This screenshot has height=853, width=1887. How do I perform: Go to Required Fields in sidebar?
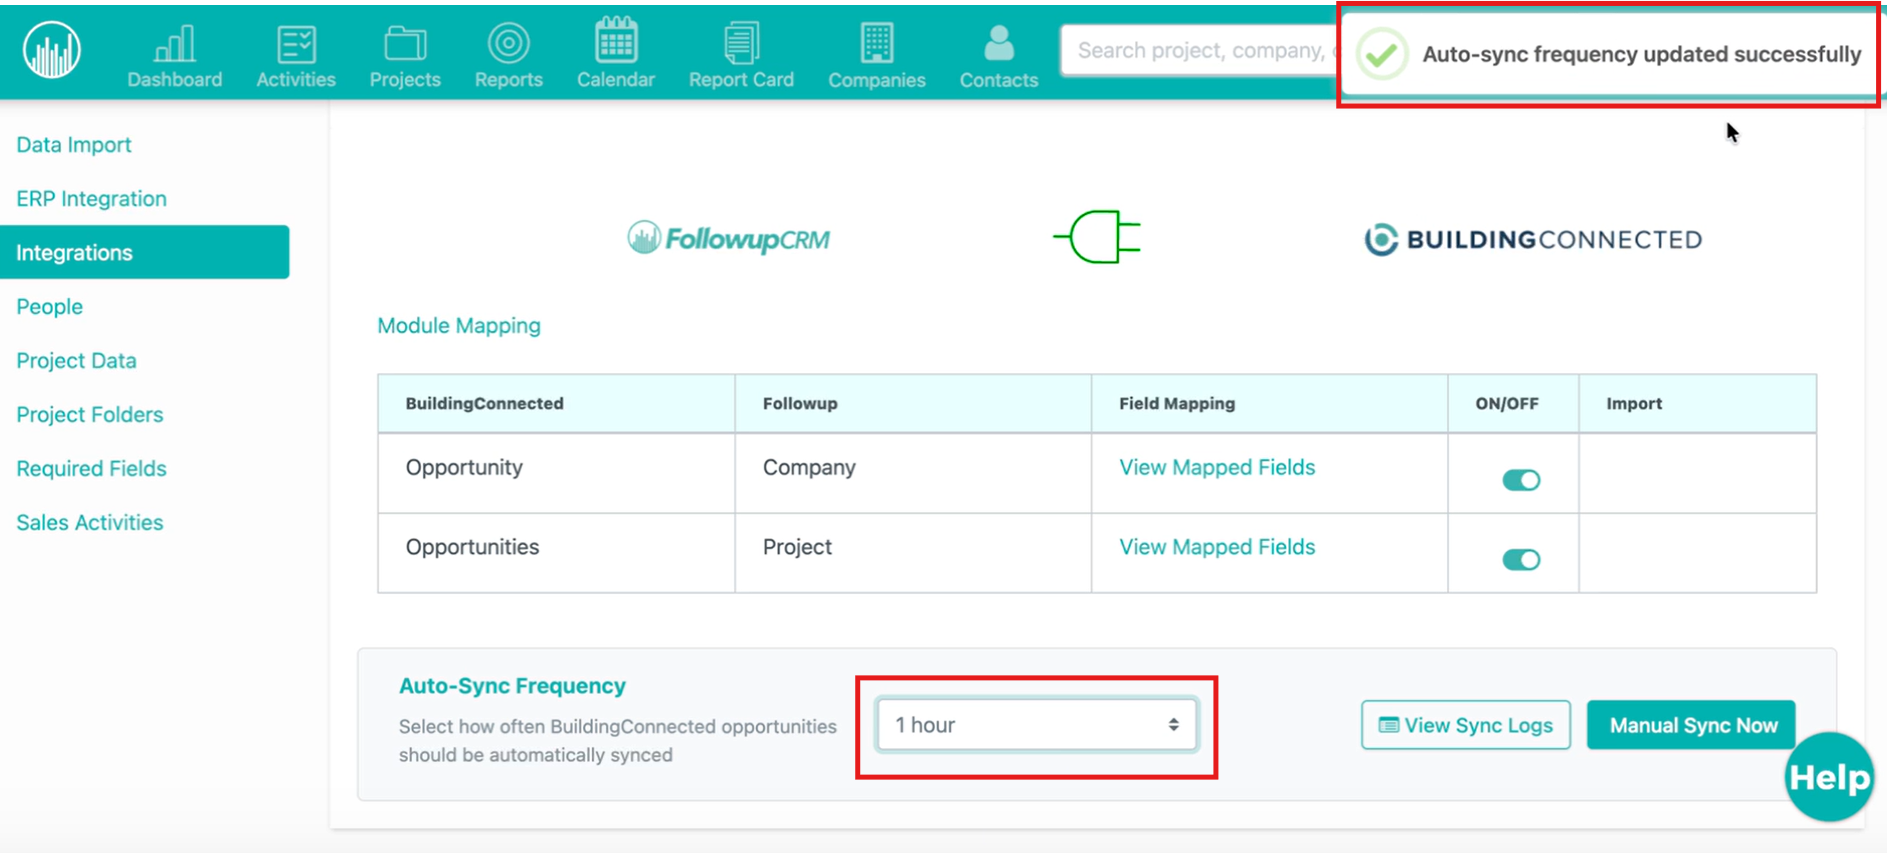[91, 469]
